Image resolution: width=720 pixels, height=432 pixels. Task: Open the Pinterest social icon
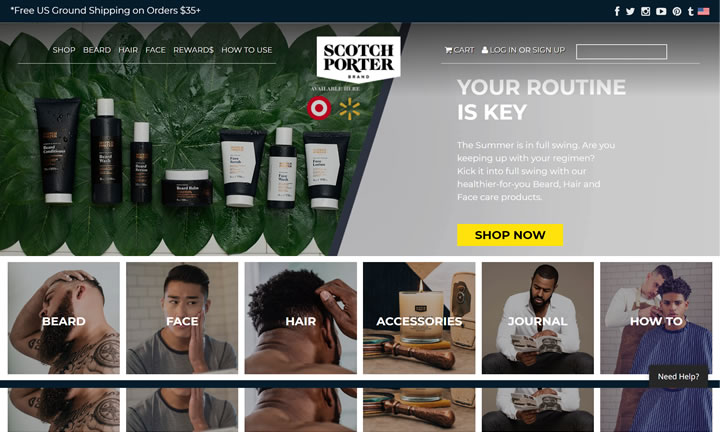click(x=677, y=11)
